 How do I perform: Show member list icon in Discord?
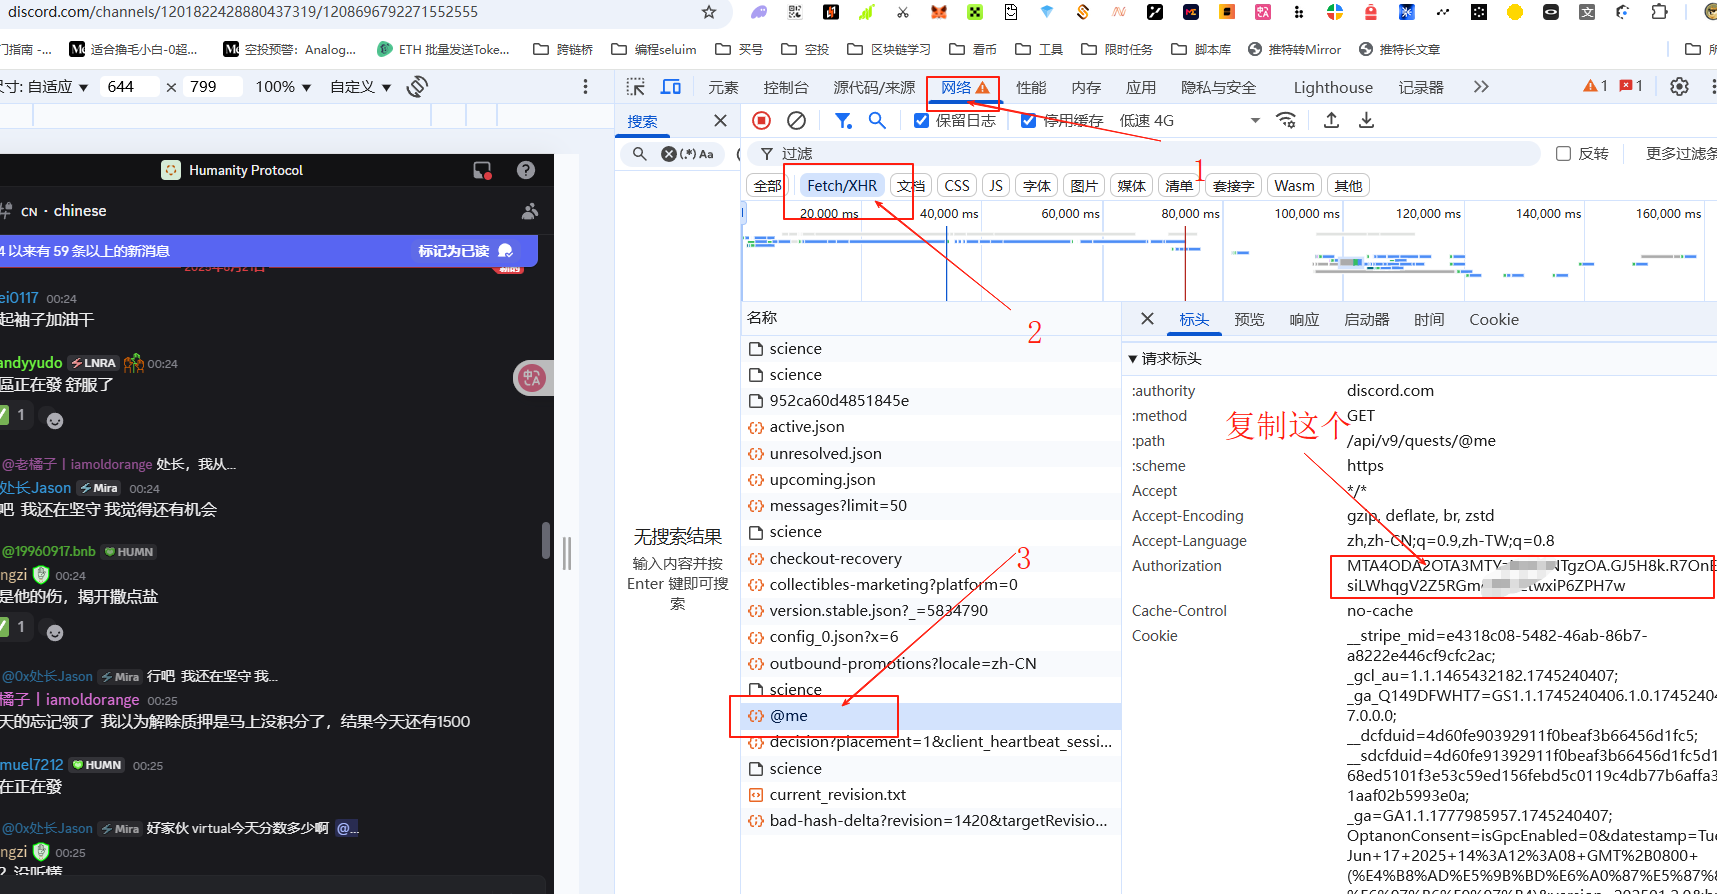pos(530,211)
